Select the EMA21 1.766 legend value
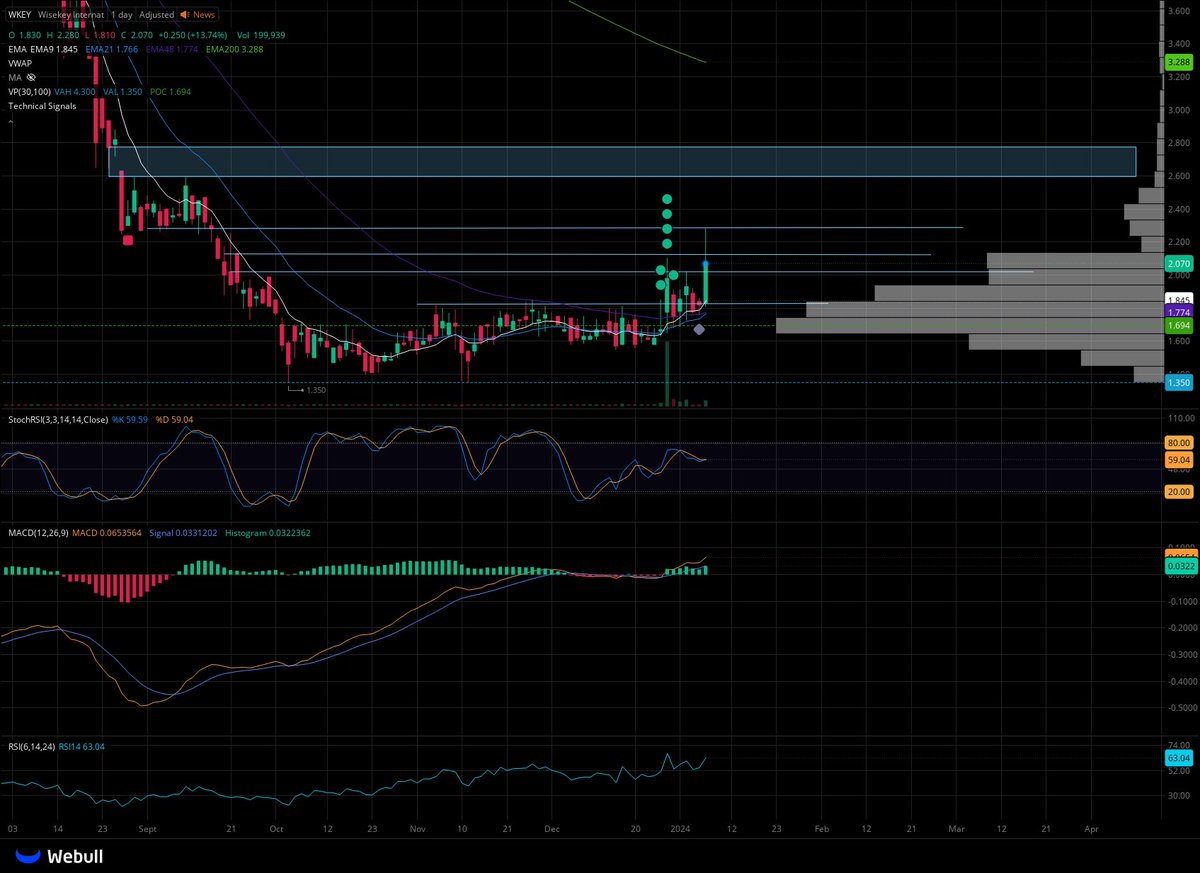 (x=112, y=48)
